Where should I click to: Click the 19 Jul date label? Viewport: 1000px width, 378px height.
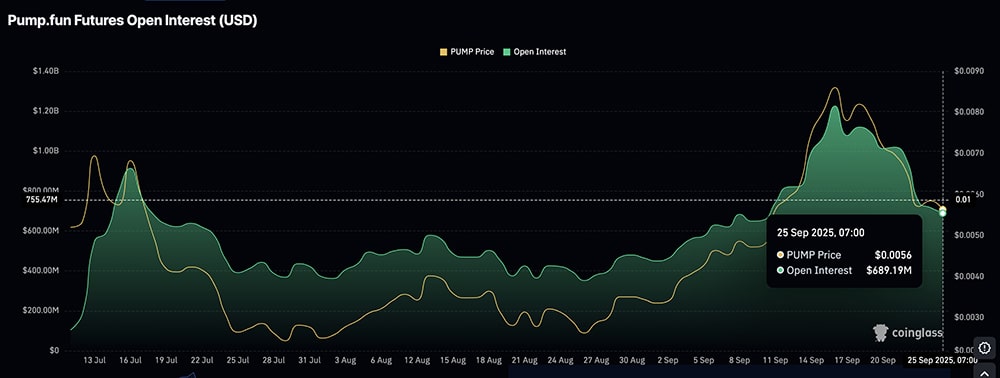tap(166, 361)
